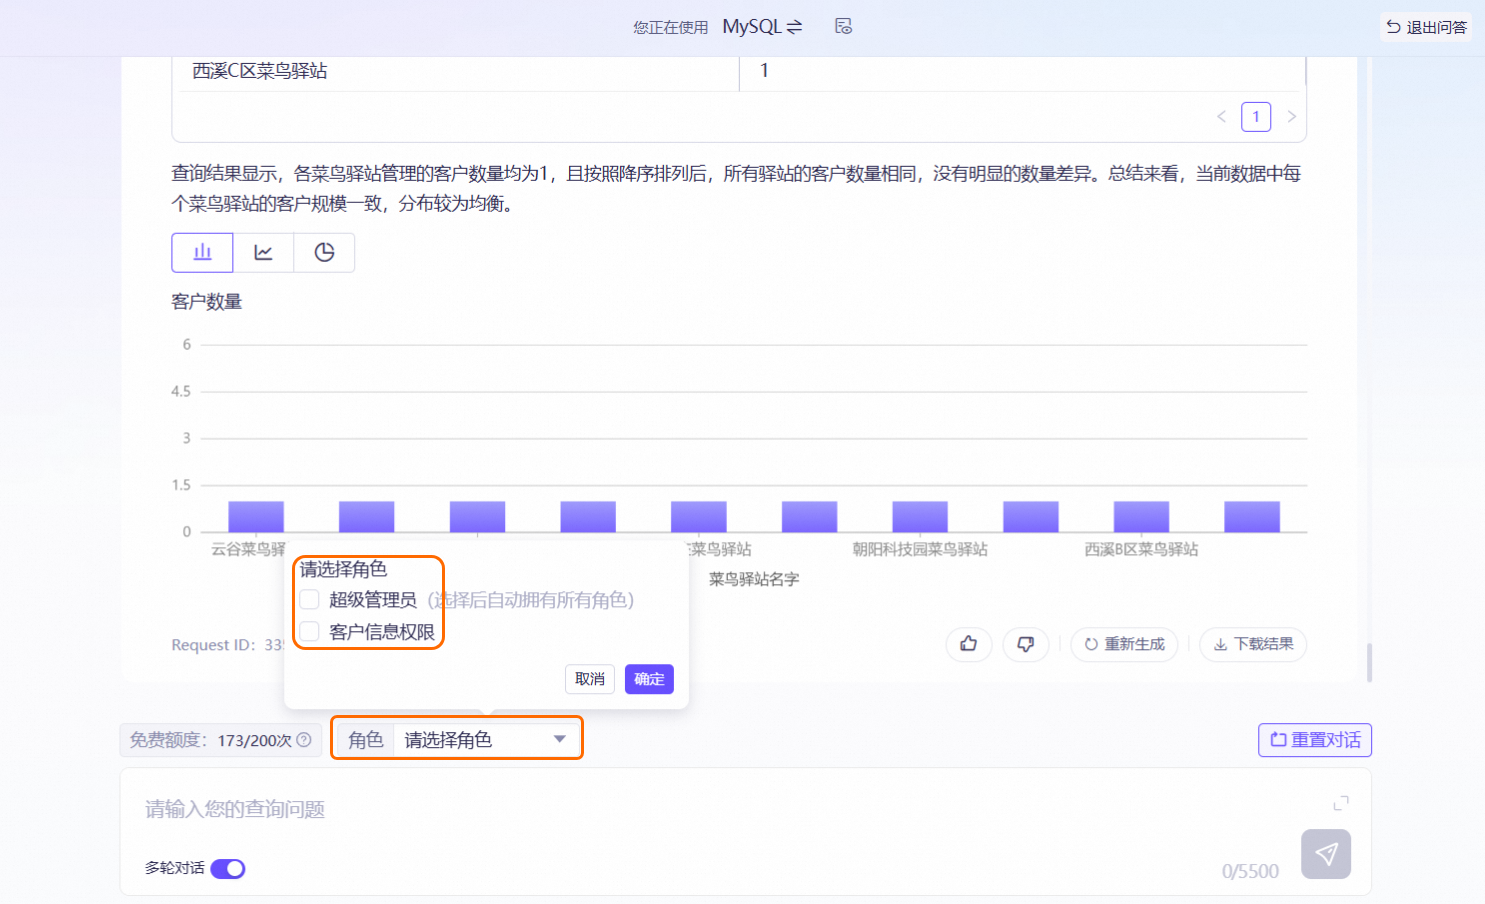Give a thumbs down to the answer
The width and height of the screenshot is (1485, 904).
1025,644
